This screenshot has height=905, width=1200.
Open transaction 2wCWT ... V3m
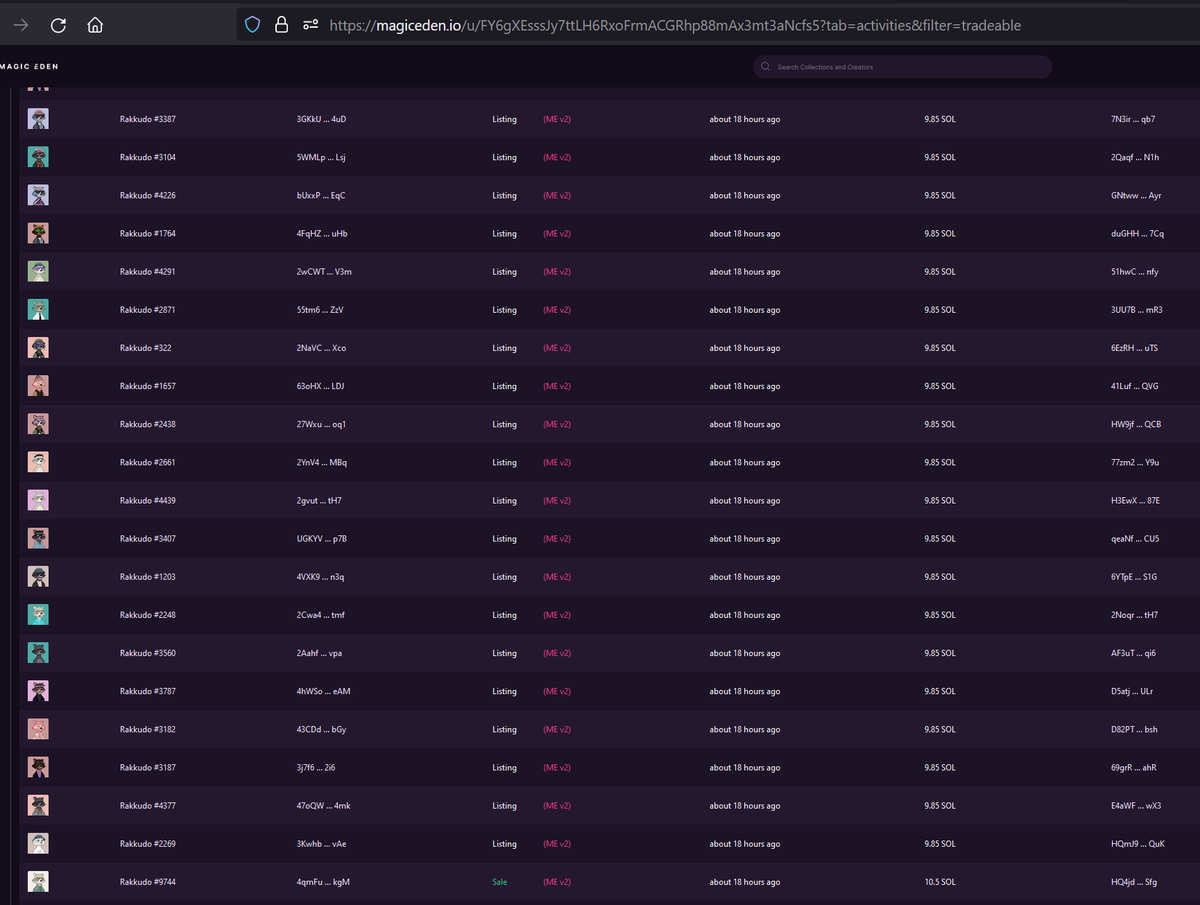[324, 271]
